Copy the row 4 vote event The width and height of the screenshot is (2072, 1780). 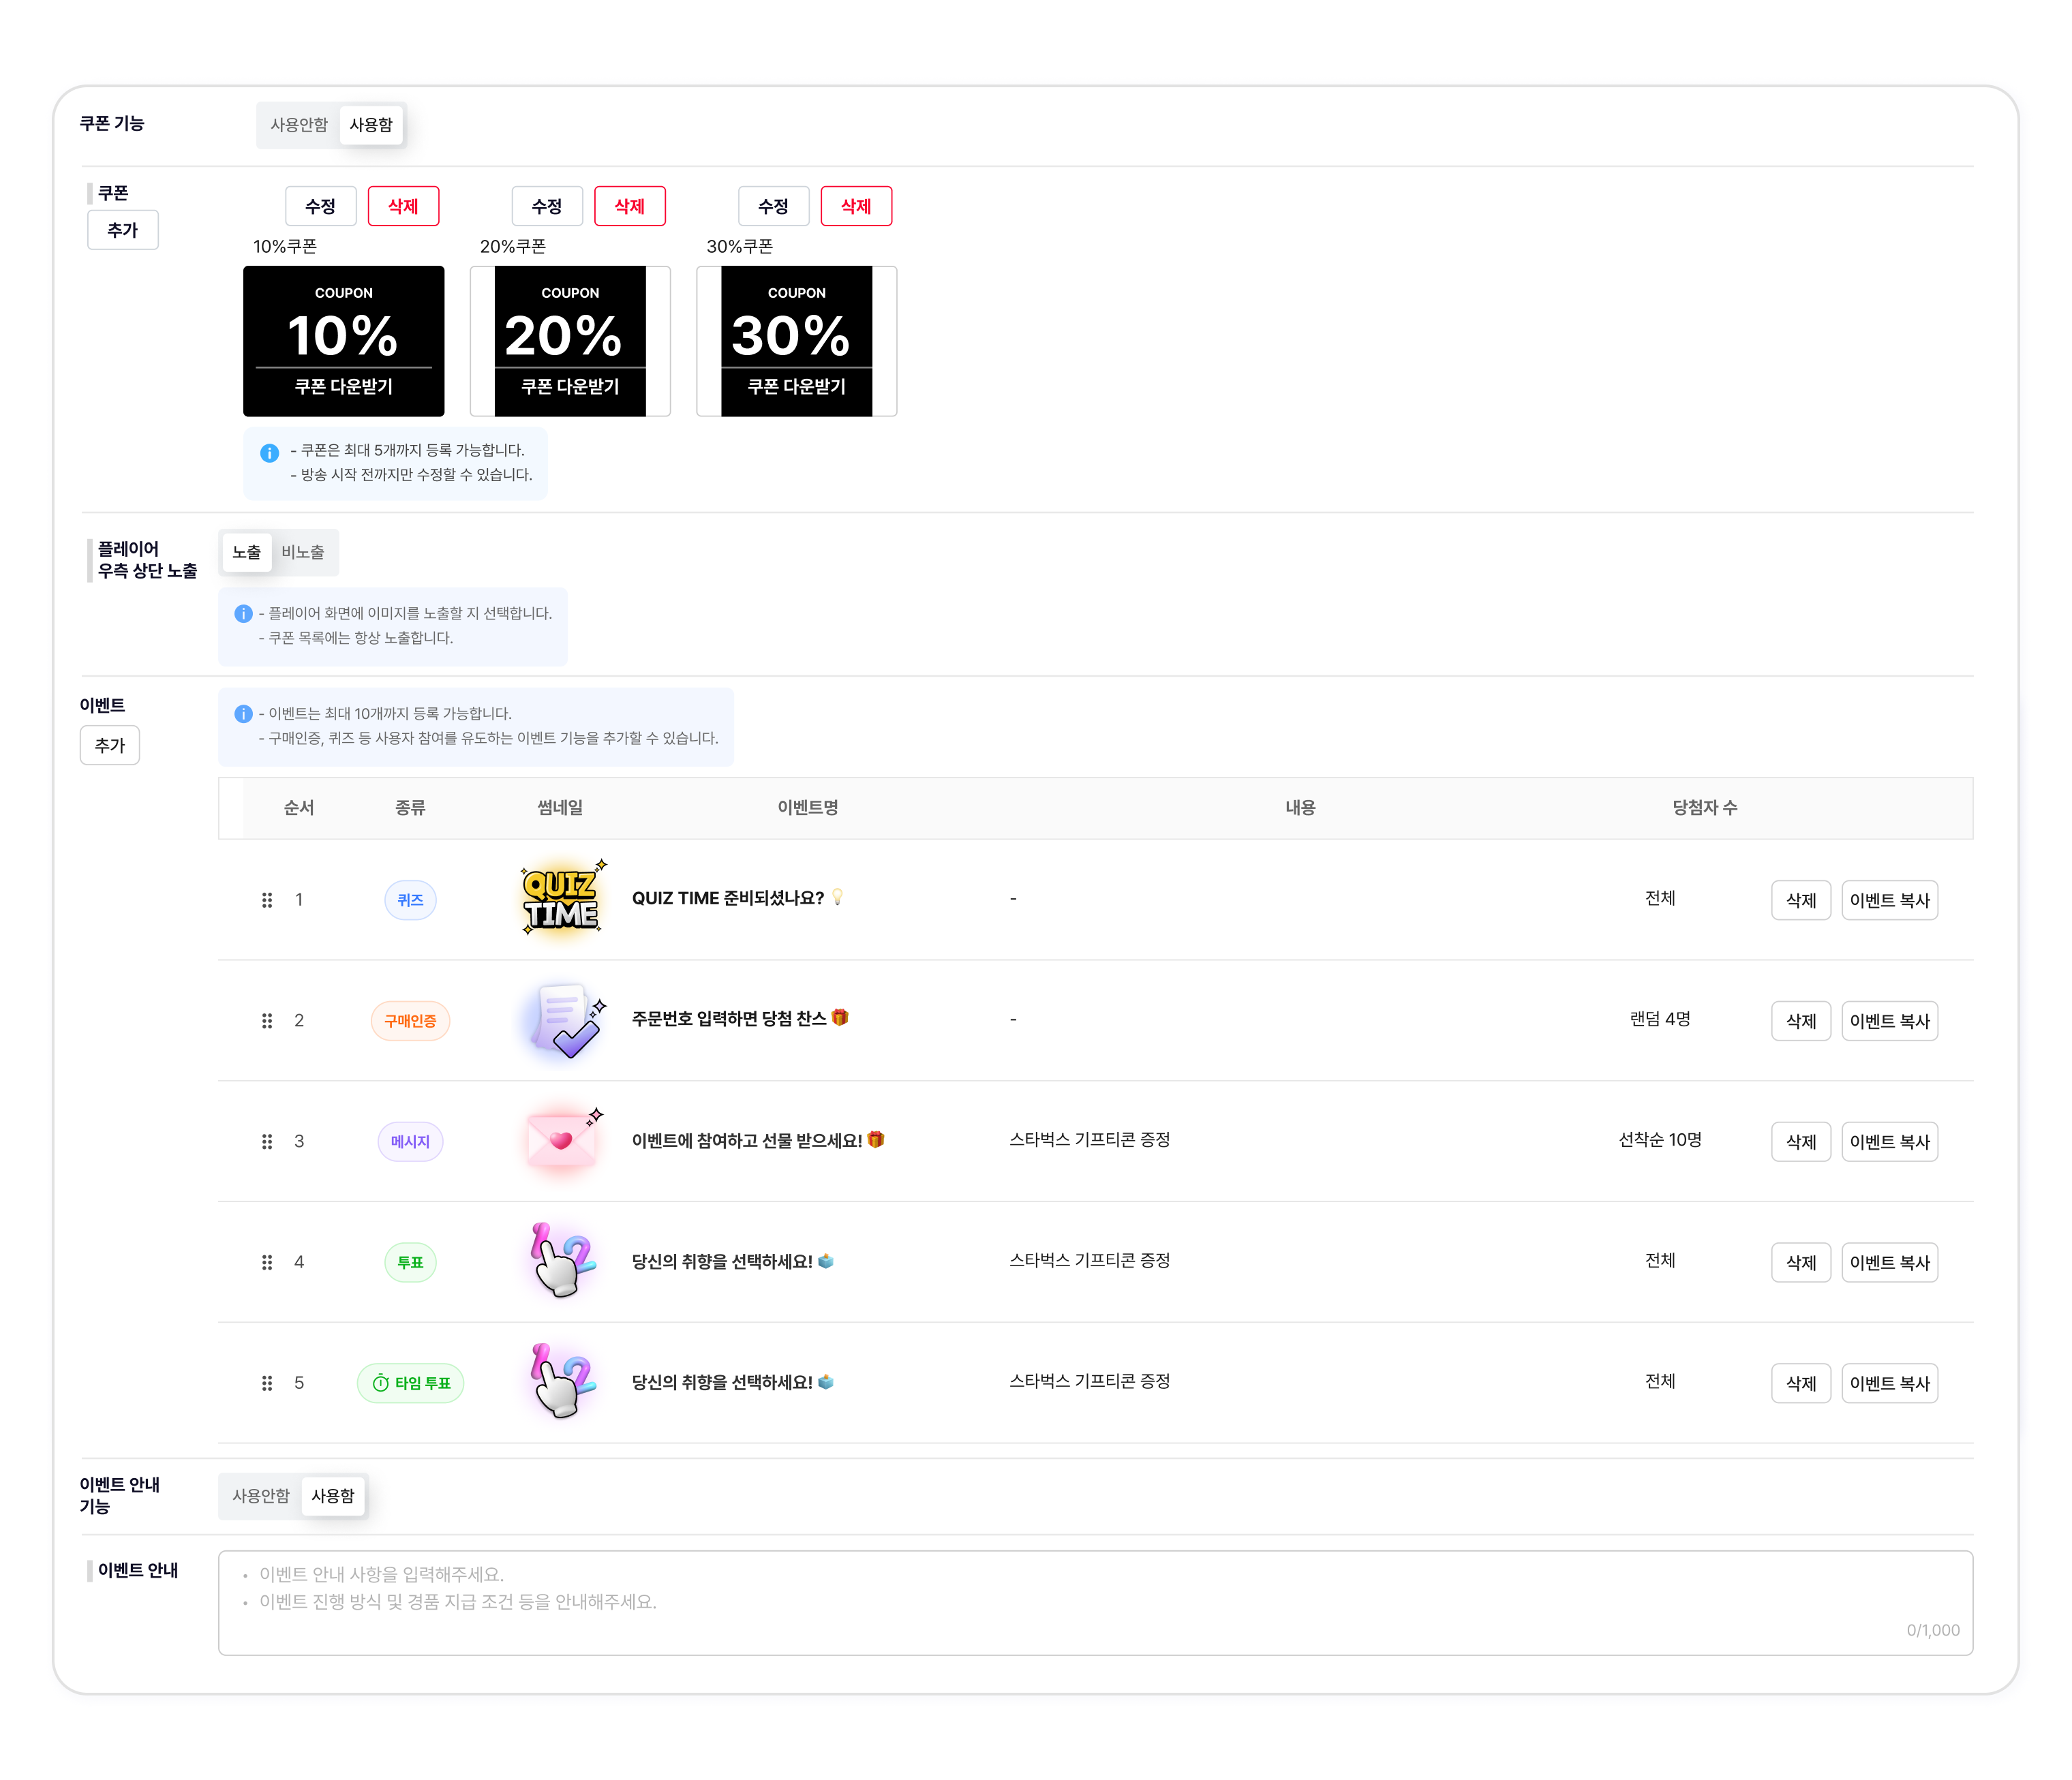click(x=1890, y=1262)
